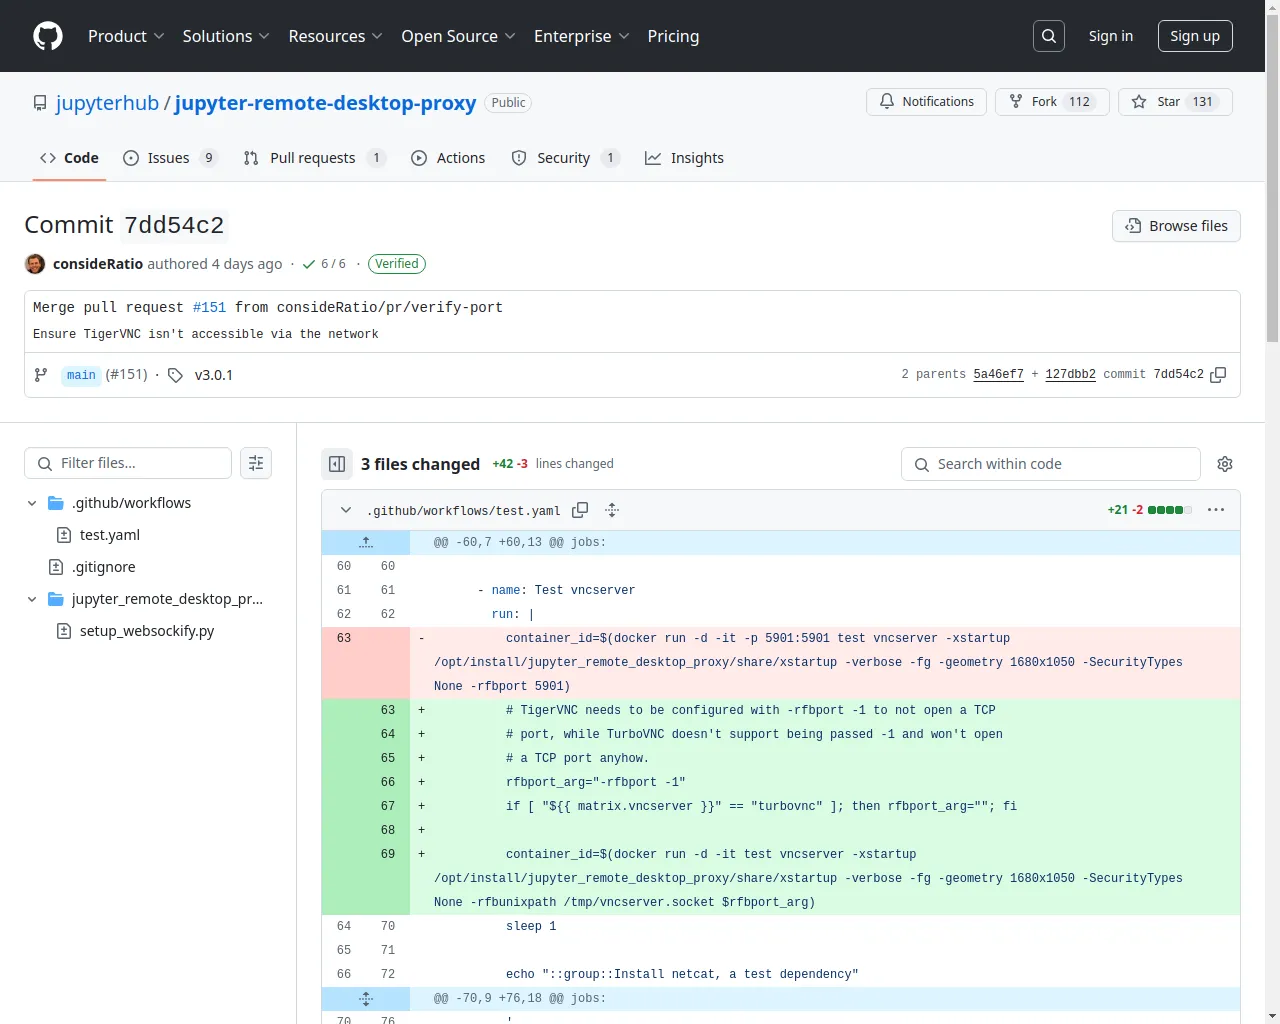The image size is (1280, 1024).
Task: Switch to the Insights tab
Action: coord(684,158)
